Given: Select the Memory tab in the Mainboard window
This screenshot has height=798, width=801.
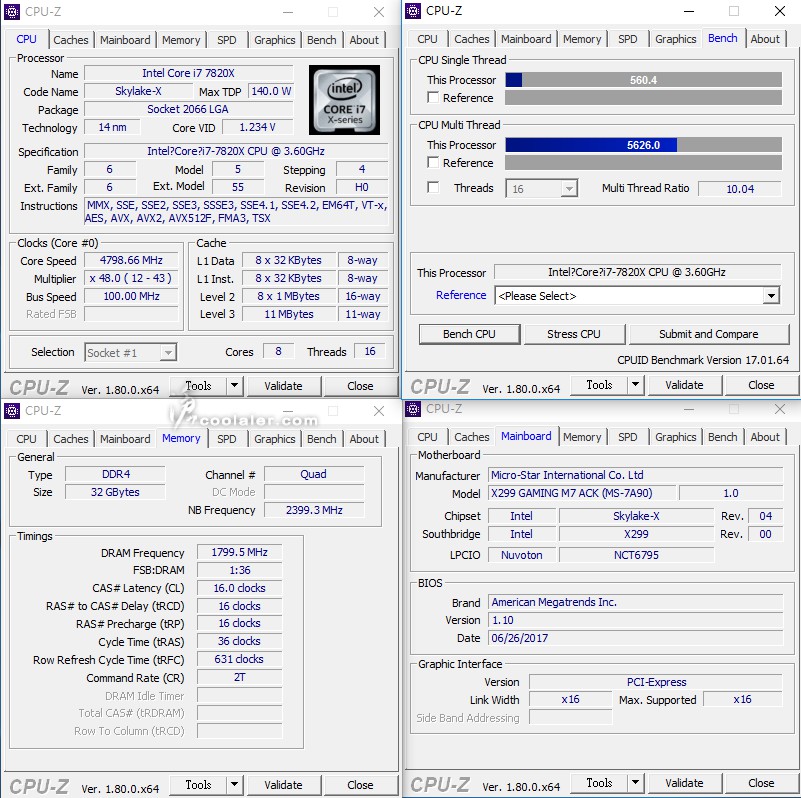Looking at the screenshot, I should (582, 437).
